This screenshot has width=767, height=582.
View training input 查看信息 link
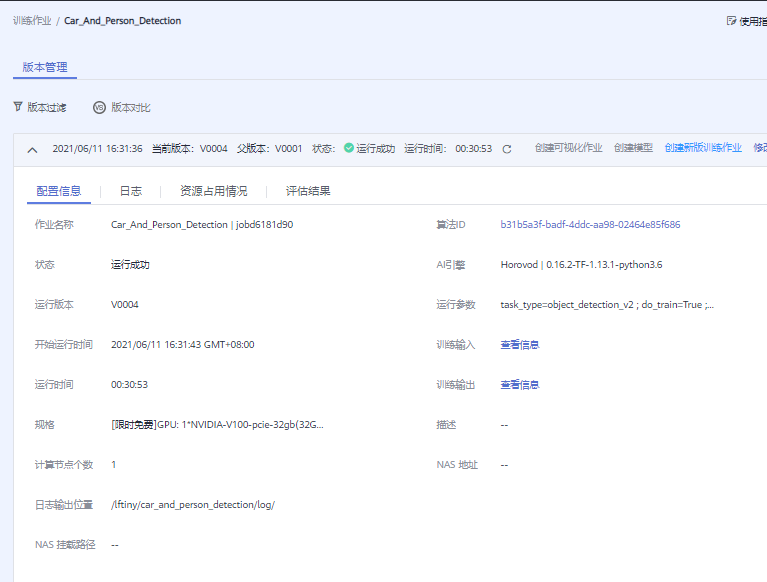click(519, 345)
